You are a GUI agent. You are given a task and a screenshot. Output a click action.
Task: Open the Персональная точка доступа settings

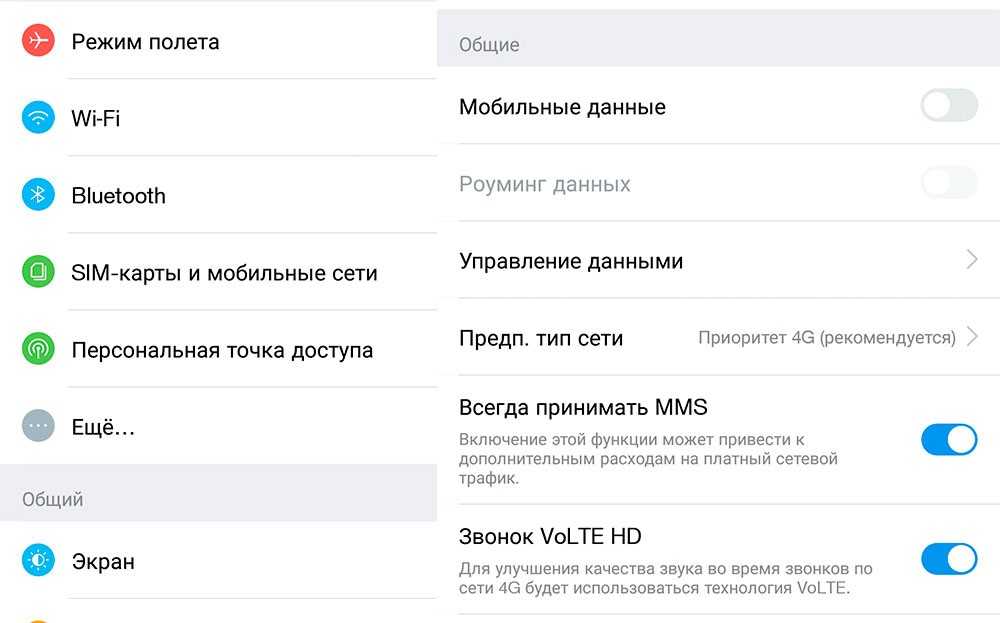pos(222,351)
